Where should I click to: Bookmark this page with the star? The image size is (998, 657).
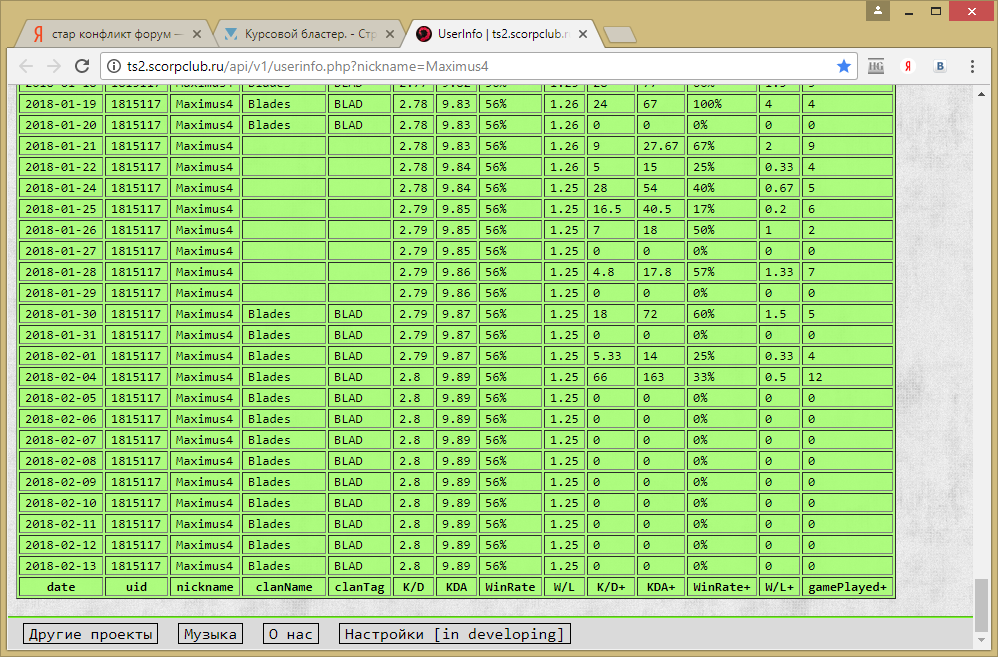(x=844, y=66)
